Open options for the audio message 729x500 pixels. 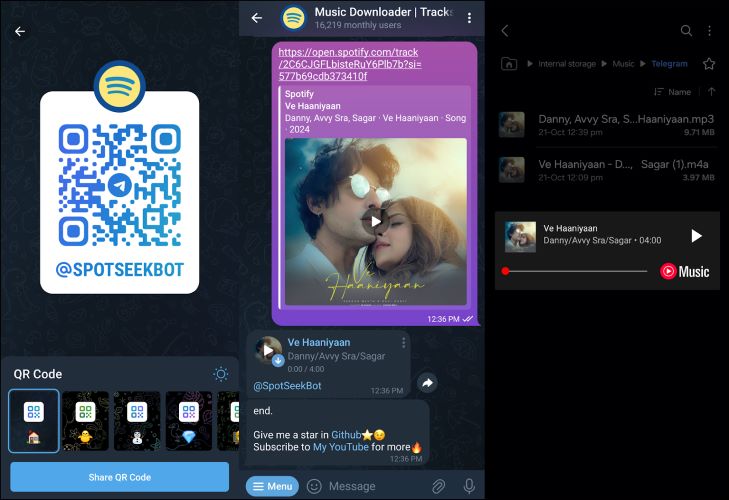coord(403,343)
